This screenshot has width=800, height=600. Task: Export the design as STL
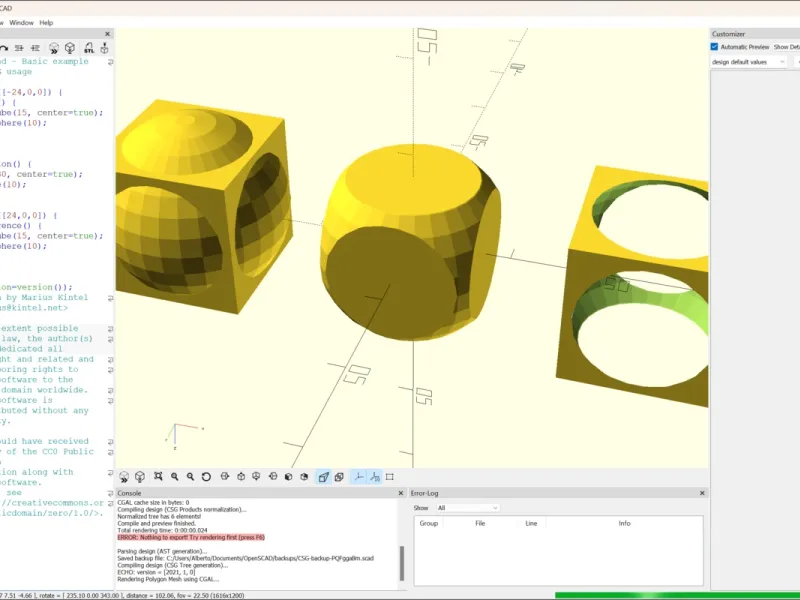[89, 48]
